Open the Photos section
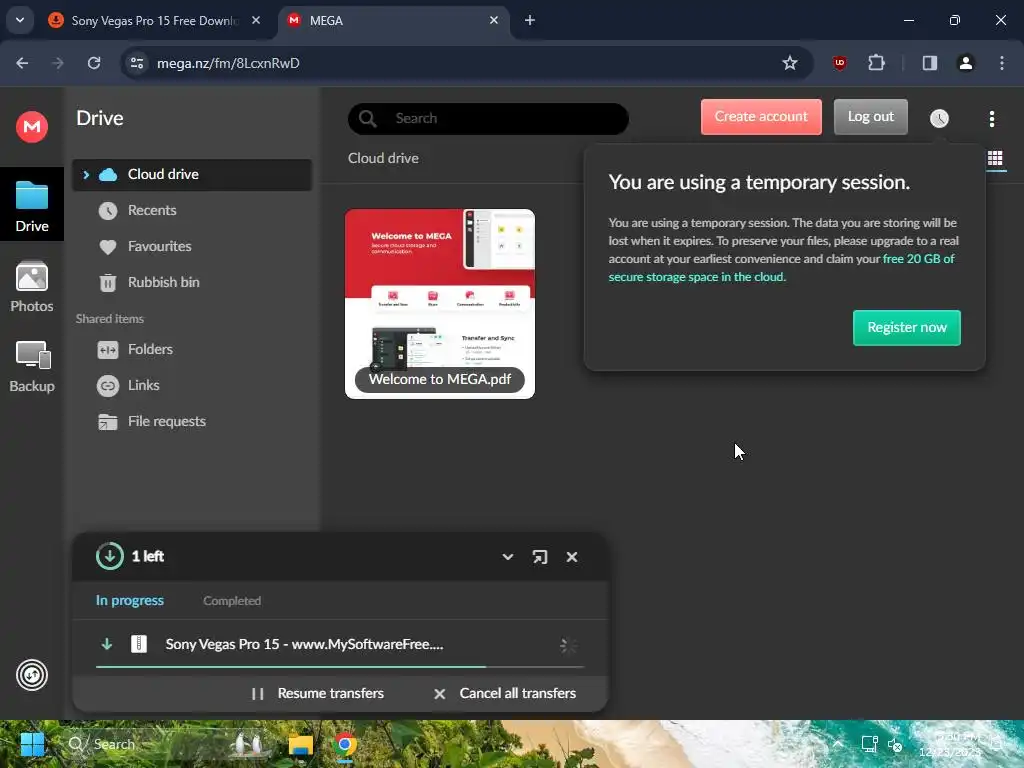1024x768 pixels. pos(31,287)
